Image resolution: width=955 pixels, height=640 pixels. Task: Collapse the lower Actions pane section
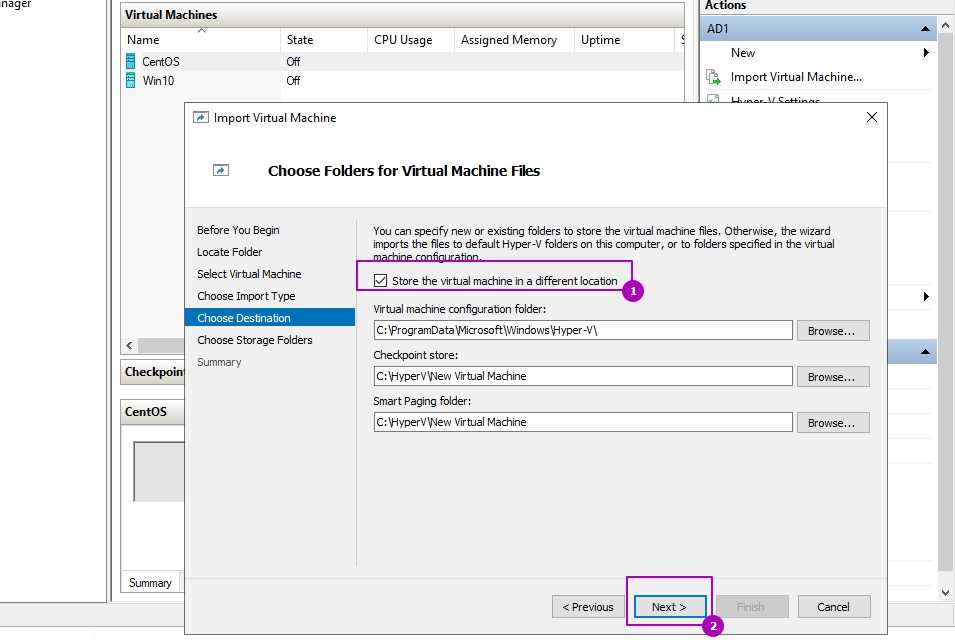pos(926,352)
